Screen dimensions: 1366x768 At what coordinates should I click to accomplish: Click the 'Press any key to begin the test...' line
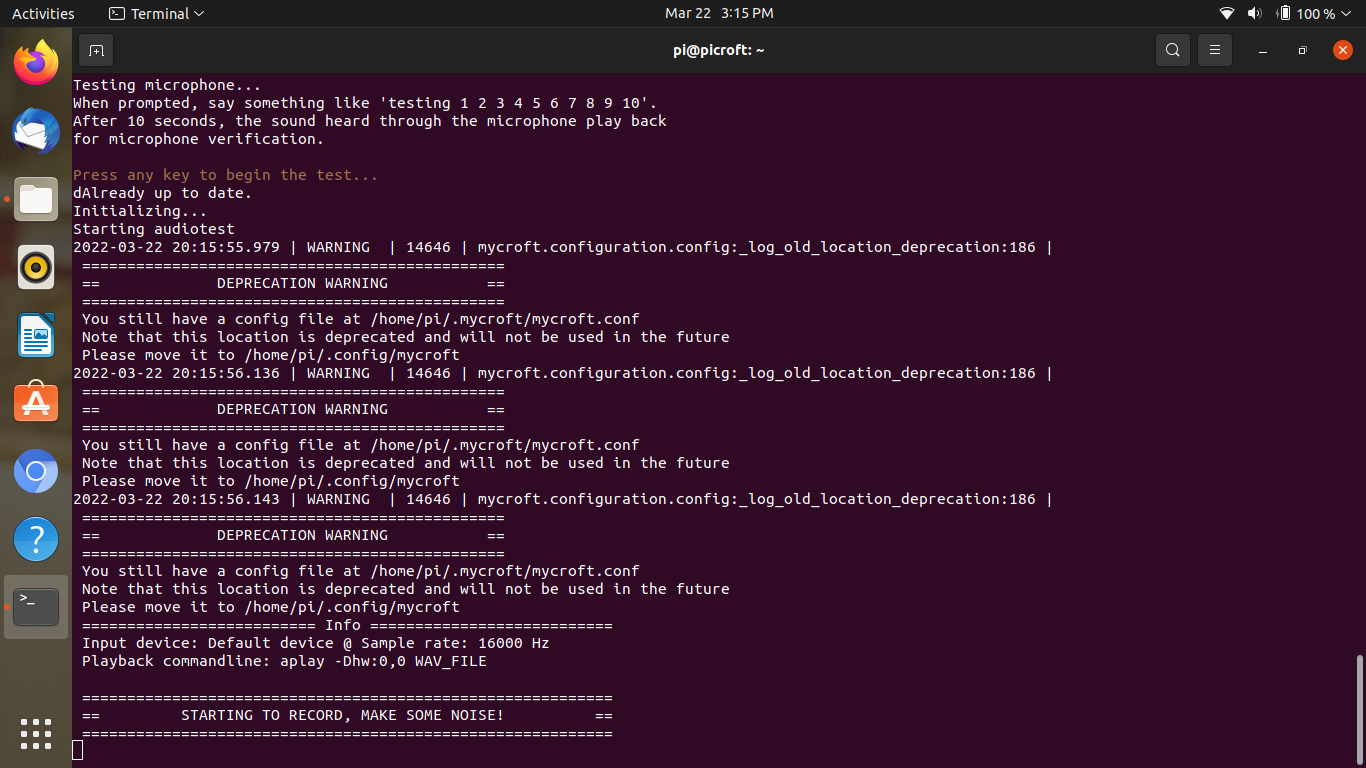tap(226, 175)
